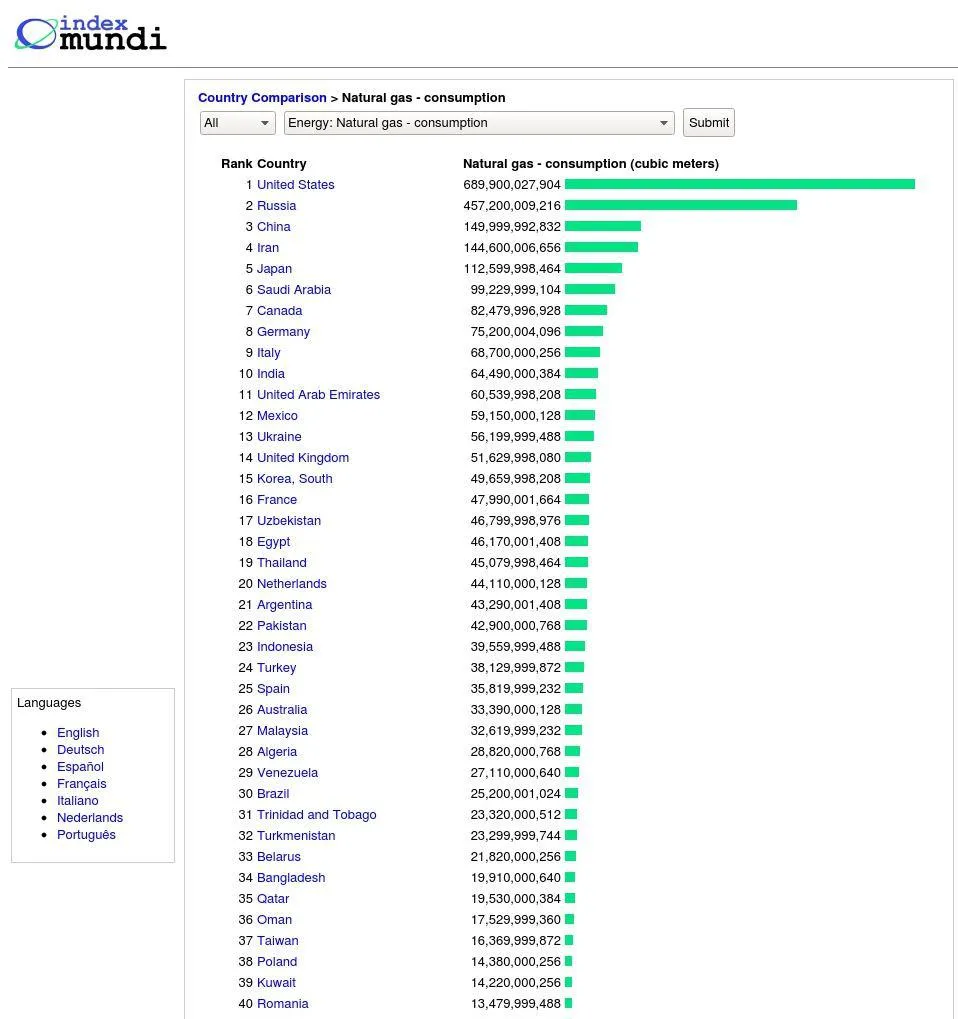Open the Trinidad and Tobago link
This screenshot has height=1019, width=958.
[317, 815]
